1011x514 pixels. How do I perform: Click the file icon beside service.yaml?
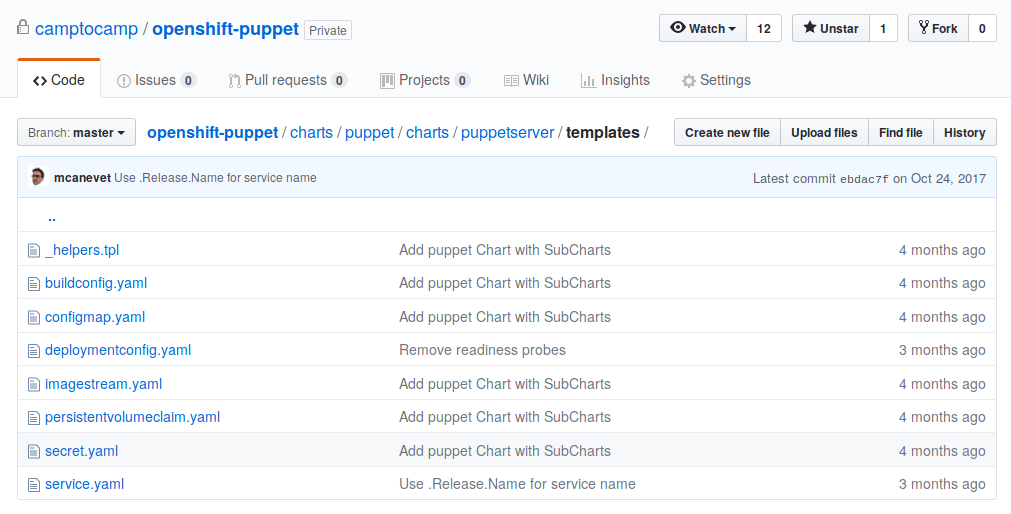click(34, 485)
